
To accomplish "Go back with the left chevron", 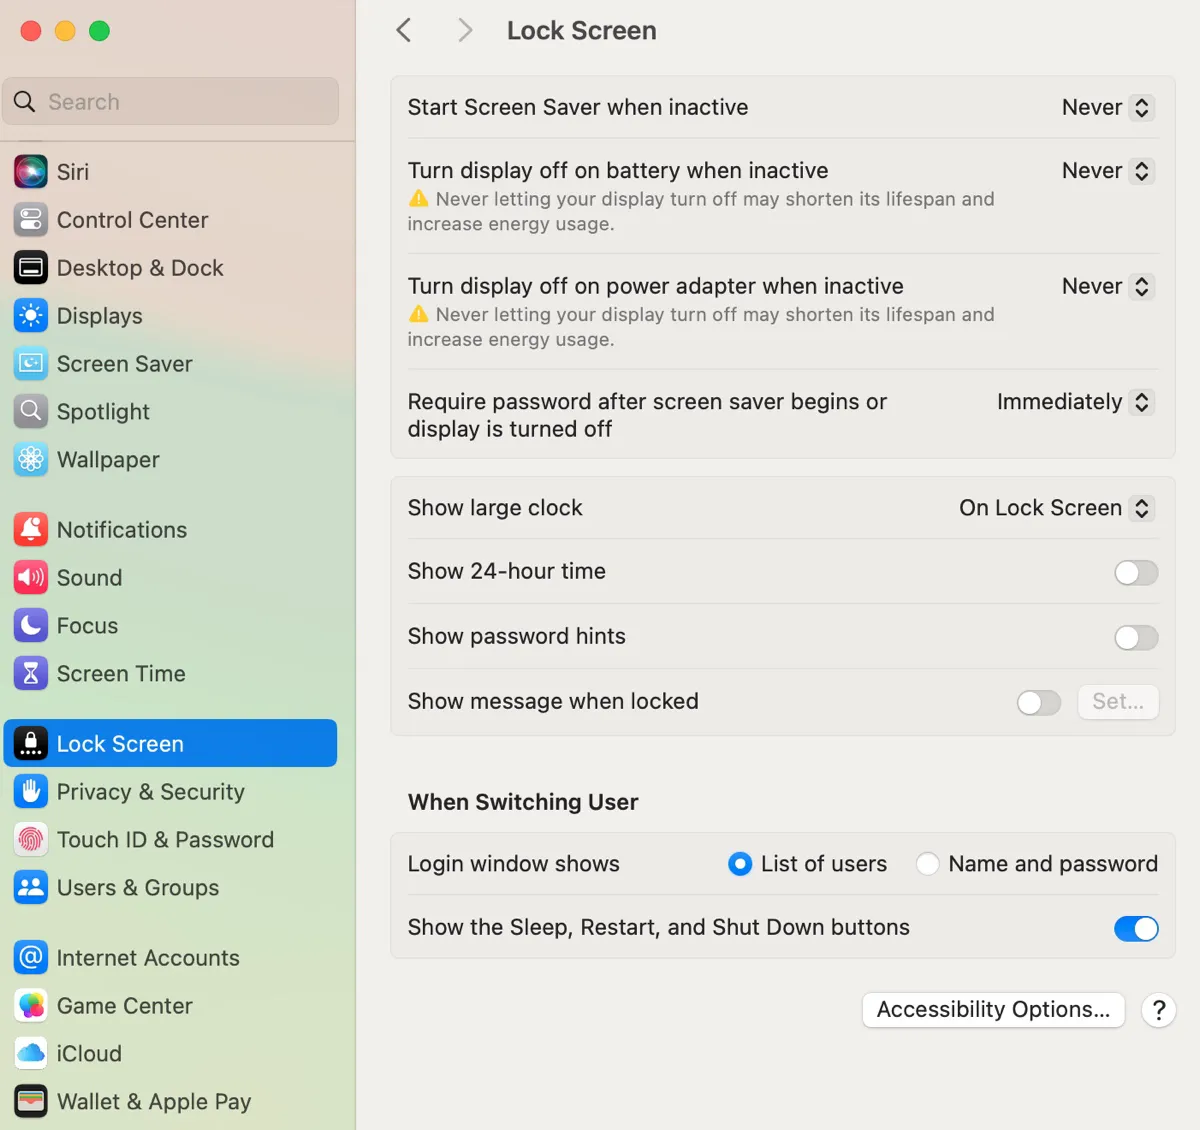I will pos(404,31).
